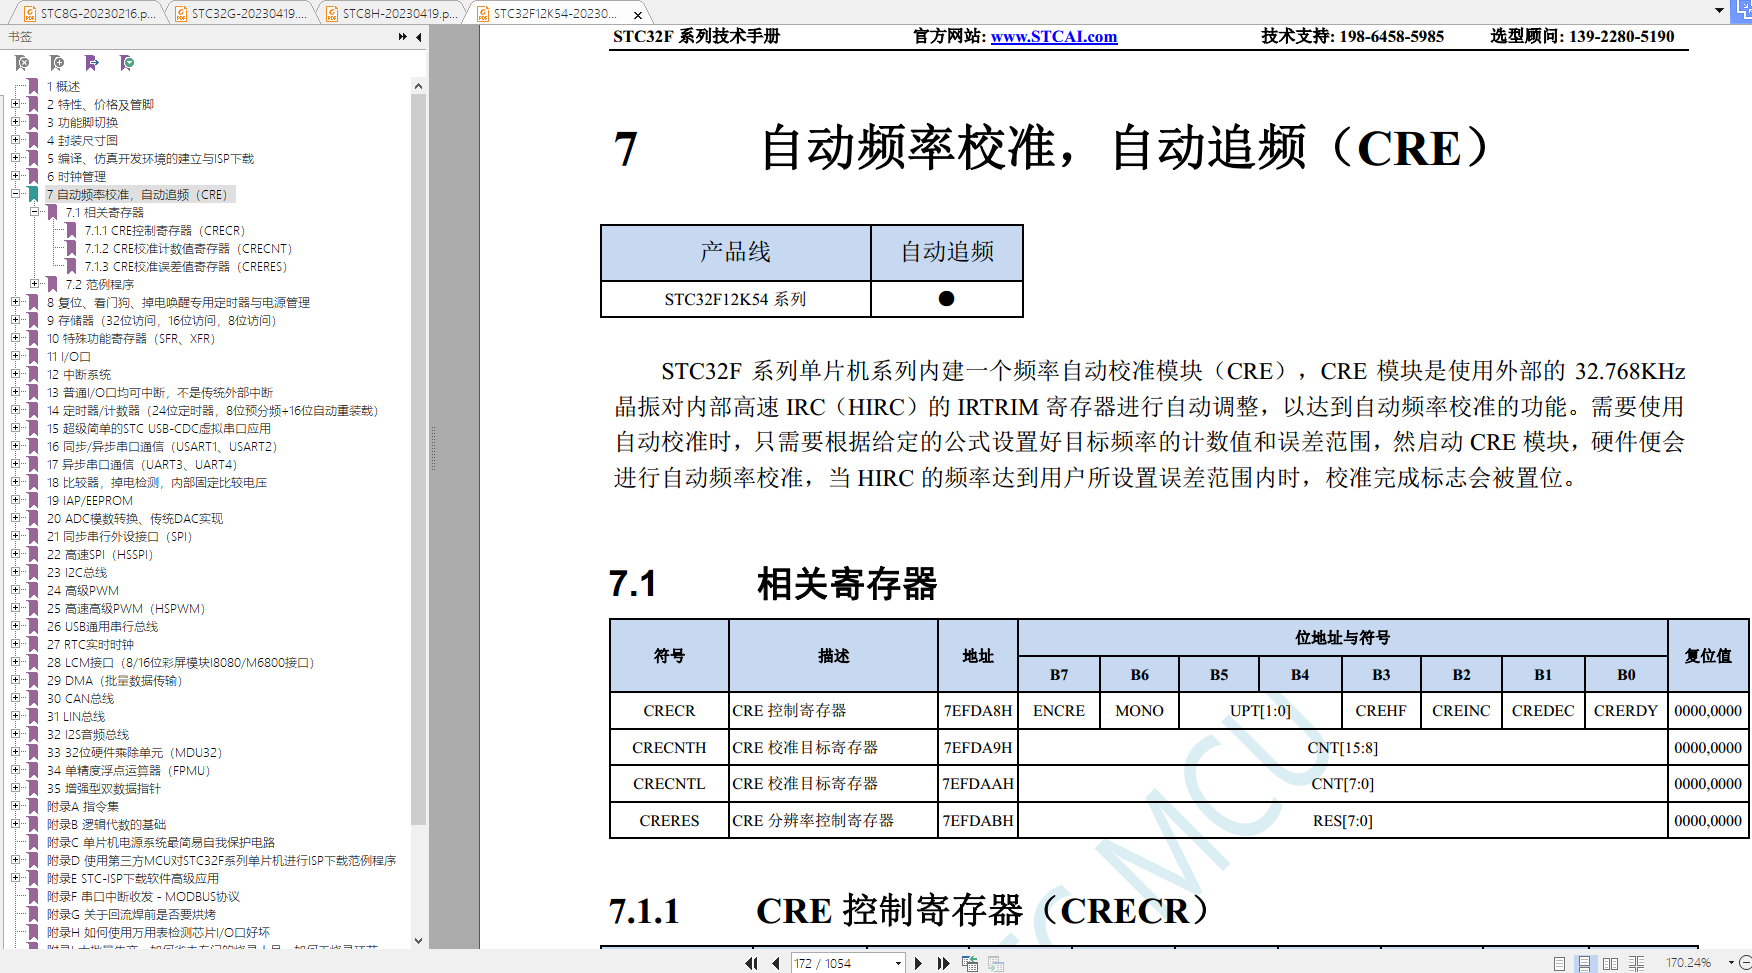This screenshot has height=973, width=1752.
Task: Collapse the bookmarks panel with left triangle
Action: tap(418, 37)
